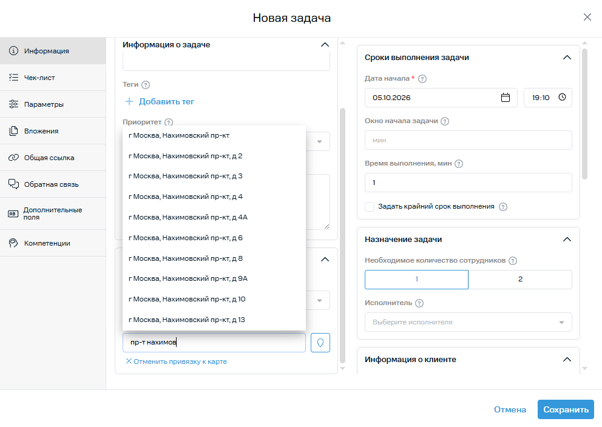Click the start date field 05.10.2026
The height and width of the screenshot is (427, 602).
tap(441, 98)
